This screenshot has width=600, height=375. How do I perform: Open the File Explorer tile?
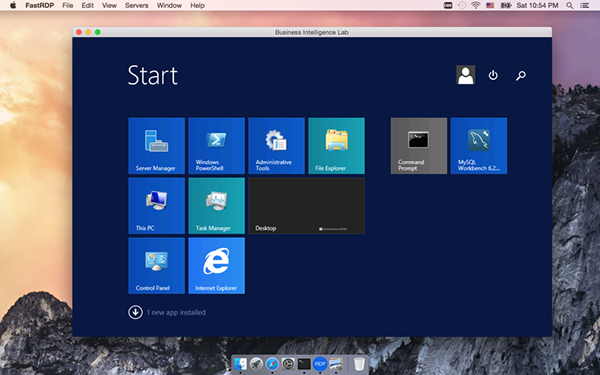[x=336, y=146]
